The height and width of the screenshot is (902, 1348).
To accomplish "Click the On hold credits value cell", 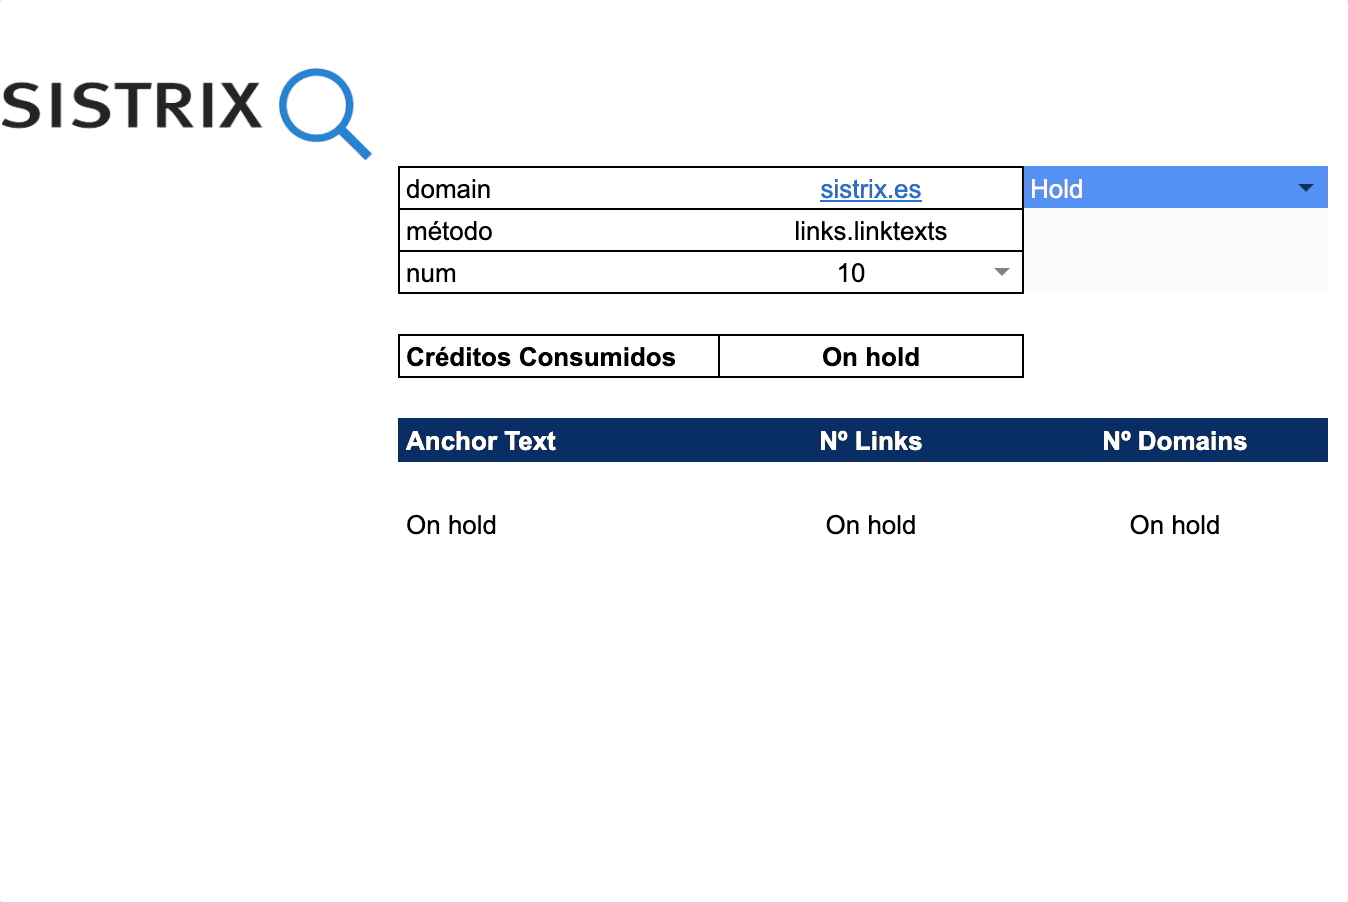I will [870, 357].
